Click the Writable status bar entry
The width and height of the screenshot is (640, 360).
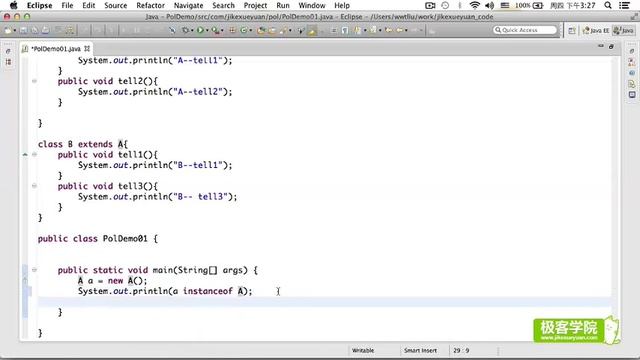[363, 350]
